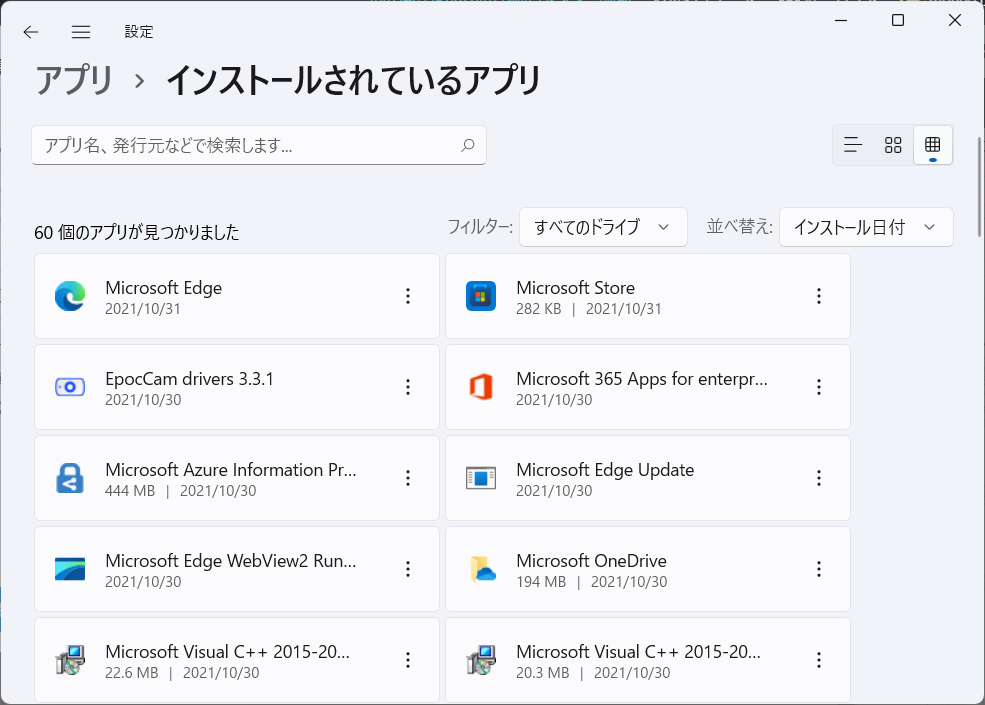Open the すべてのドライブ filter dropdown

pos(603,227)
